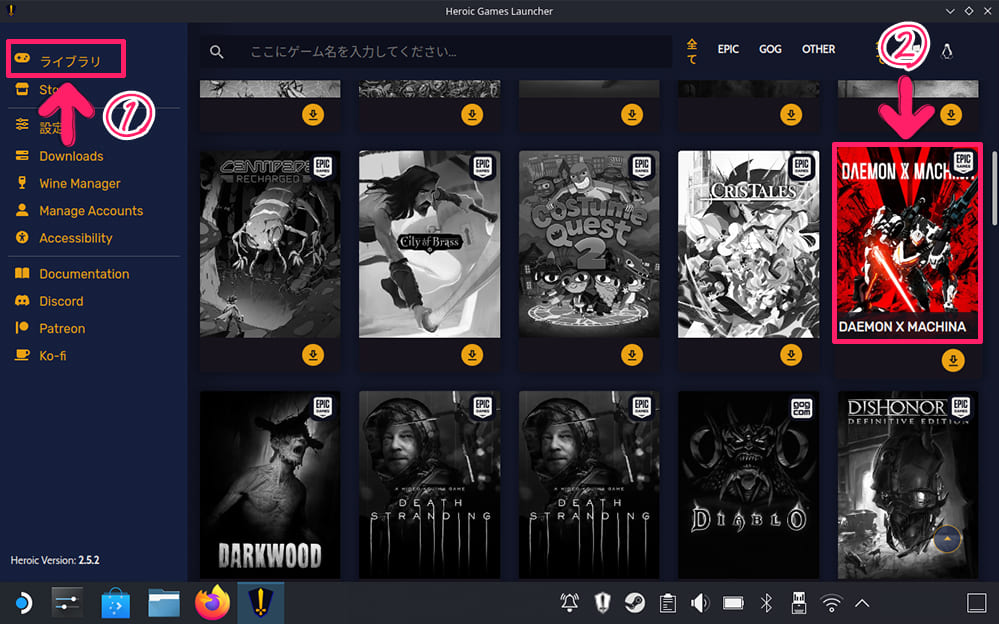Download Daemon X Machina with its install icon
Viewport: 999px width, 624px height.
(x=953, y=360)
